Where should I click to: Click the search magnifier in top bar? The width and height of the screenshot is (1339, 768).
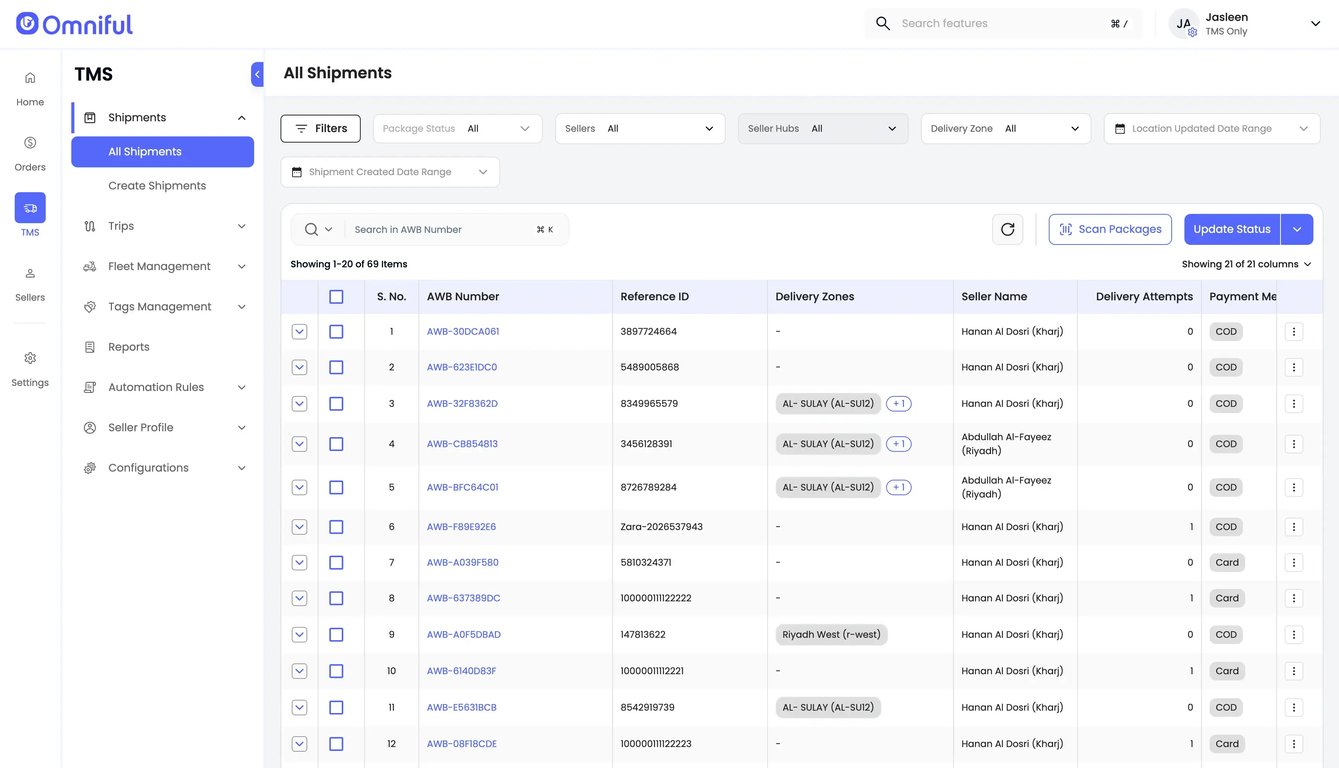click(882, 23)
